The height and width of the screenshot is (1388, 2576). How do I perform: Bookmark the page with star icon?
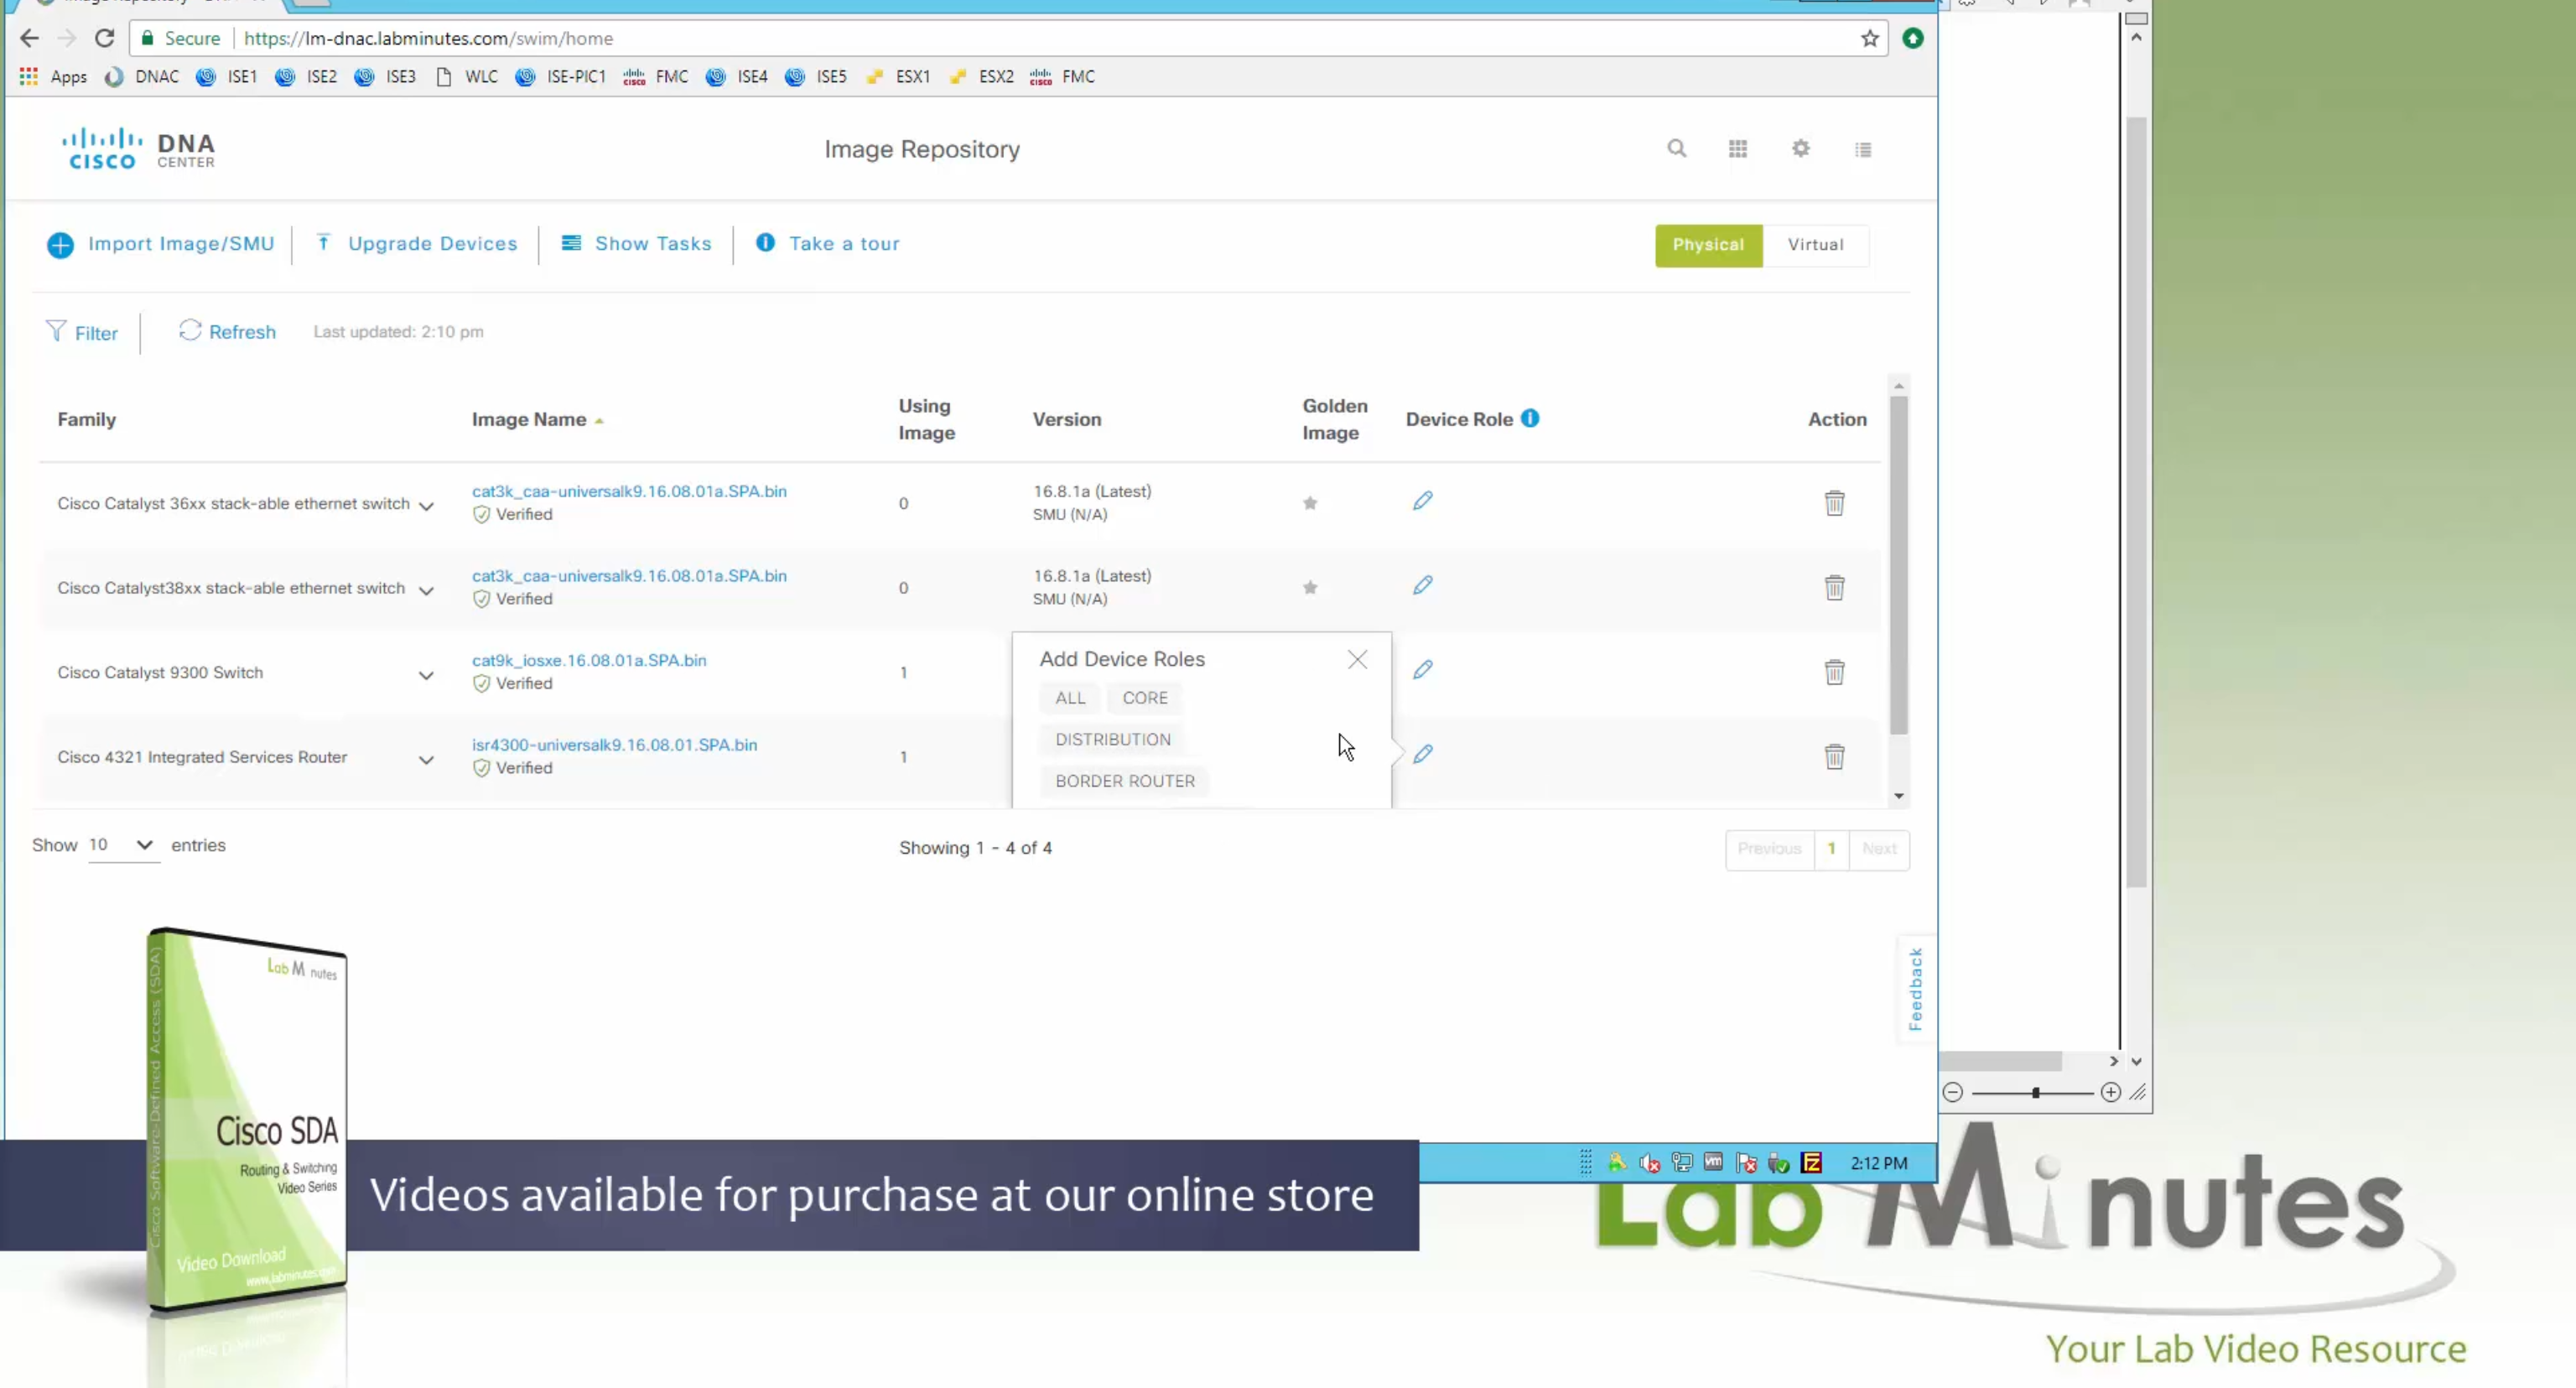click(1869, 38)
